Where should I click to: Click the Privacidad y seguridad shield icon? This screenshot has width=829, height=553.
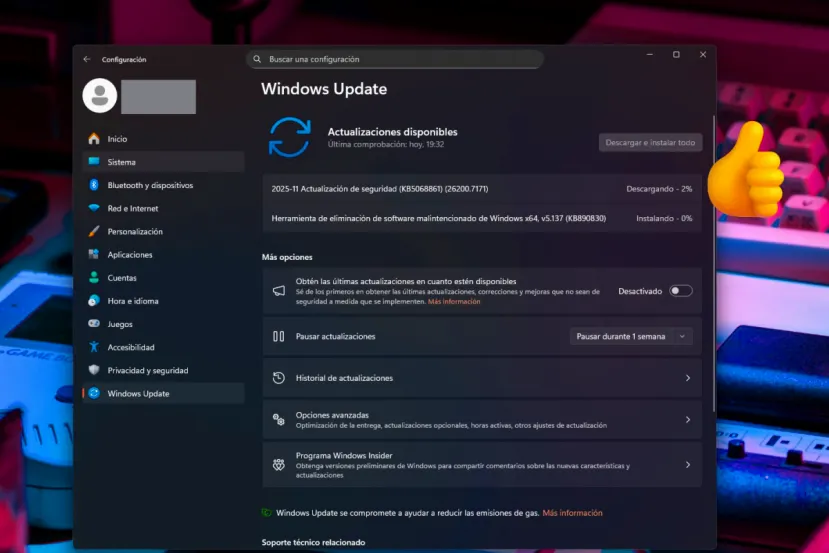pyautogui.click(x=94, y=370)
